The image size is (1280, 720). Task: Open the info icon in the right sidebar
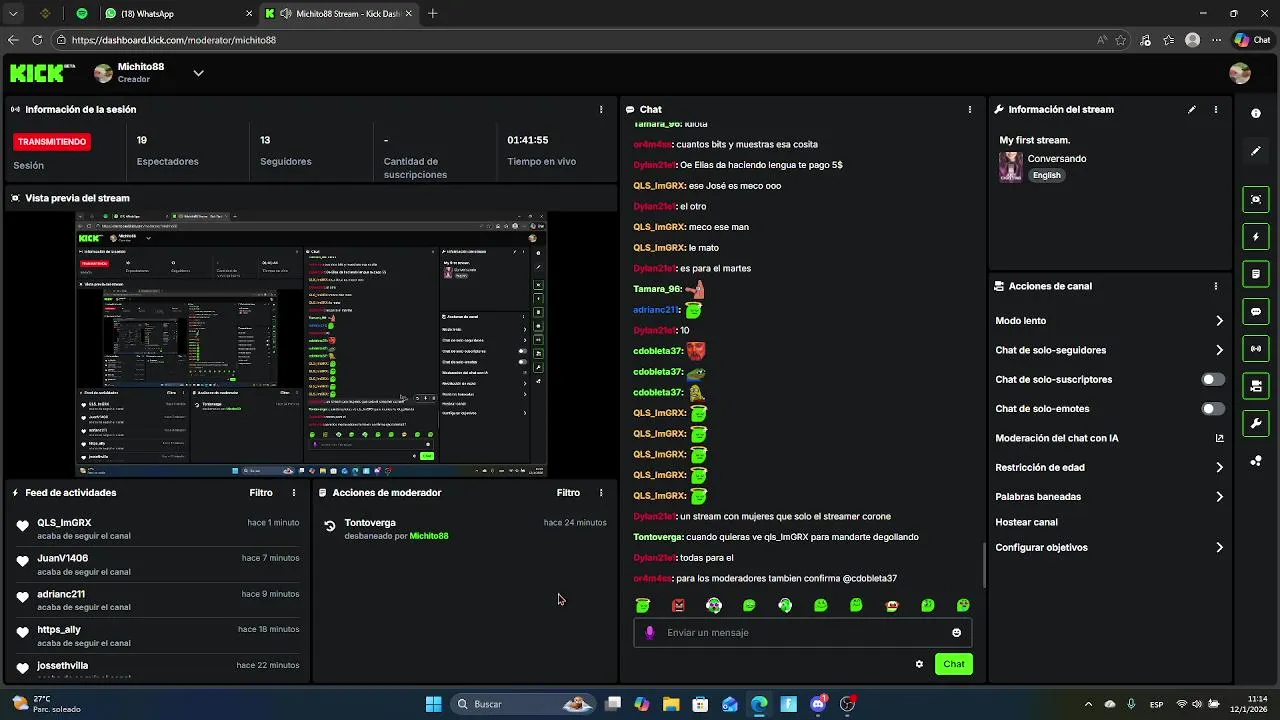click(1256, 114)
